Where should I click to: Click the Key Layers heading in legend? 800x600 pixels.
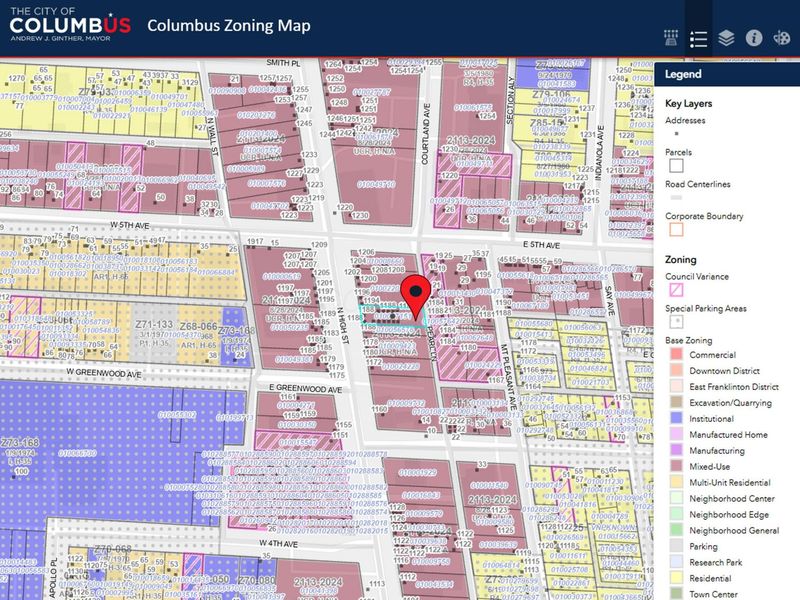click(688, 104)
